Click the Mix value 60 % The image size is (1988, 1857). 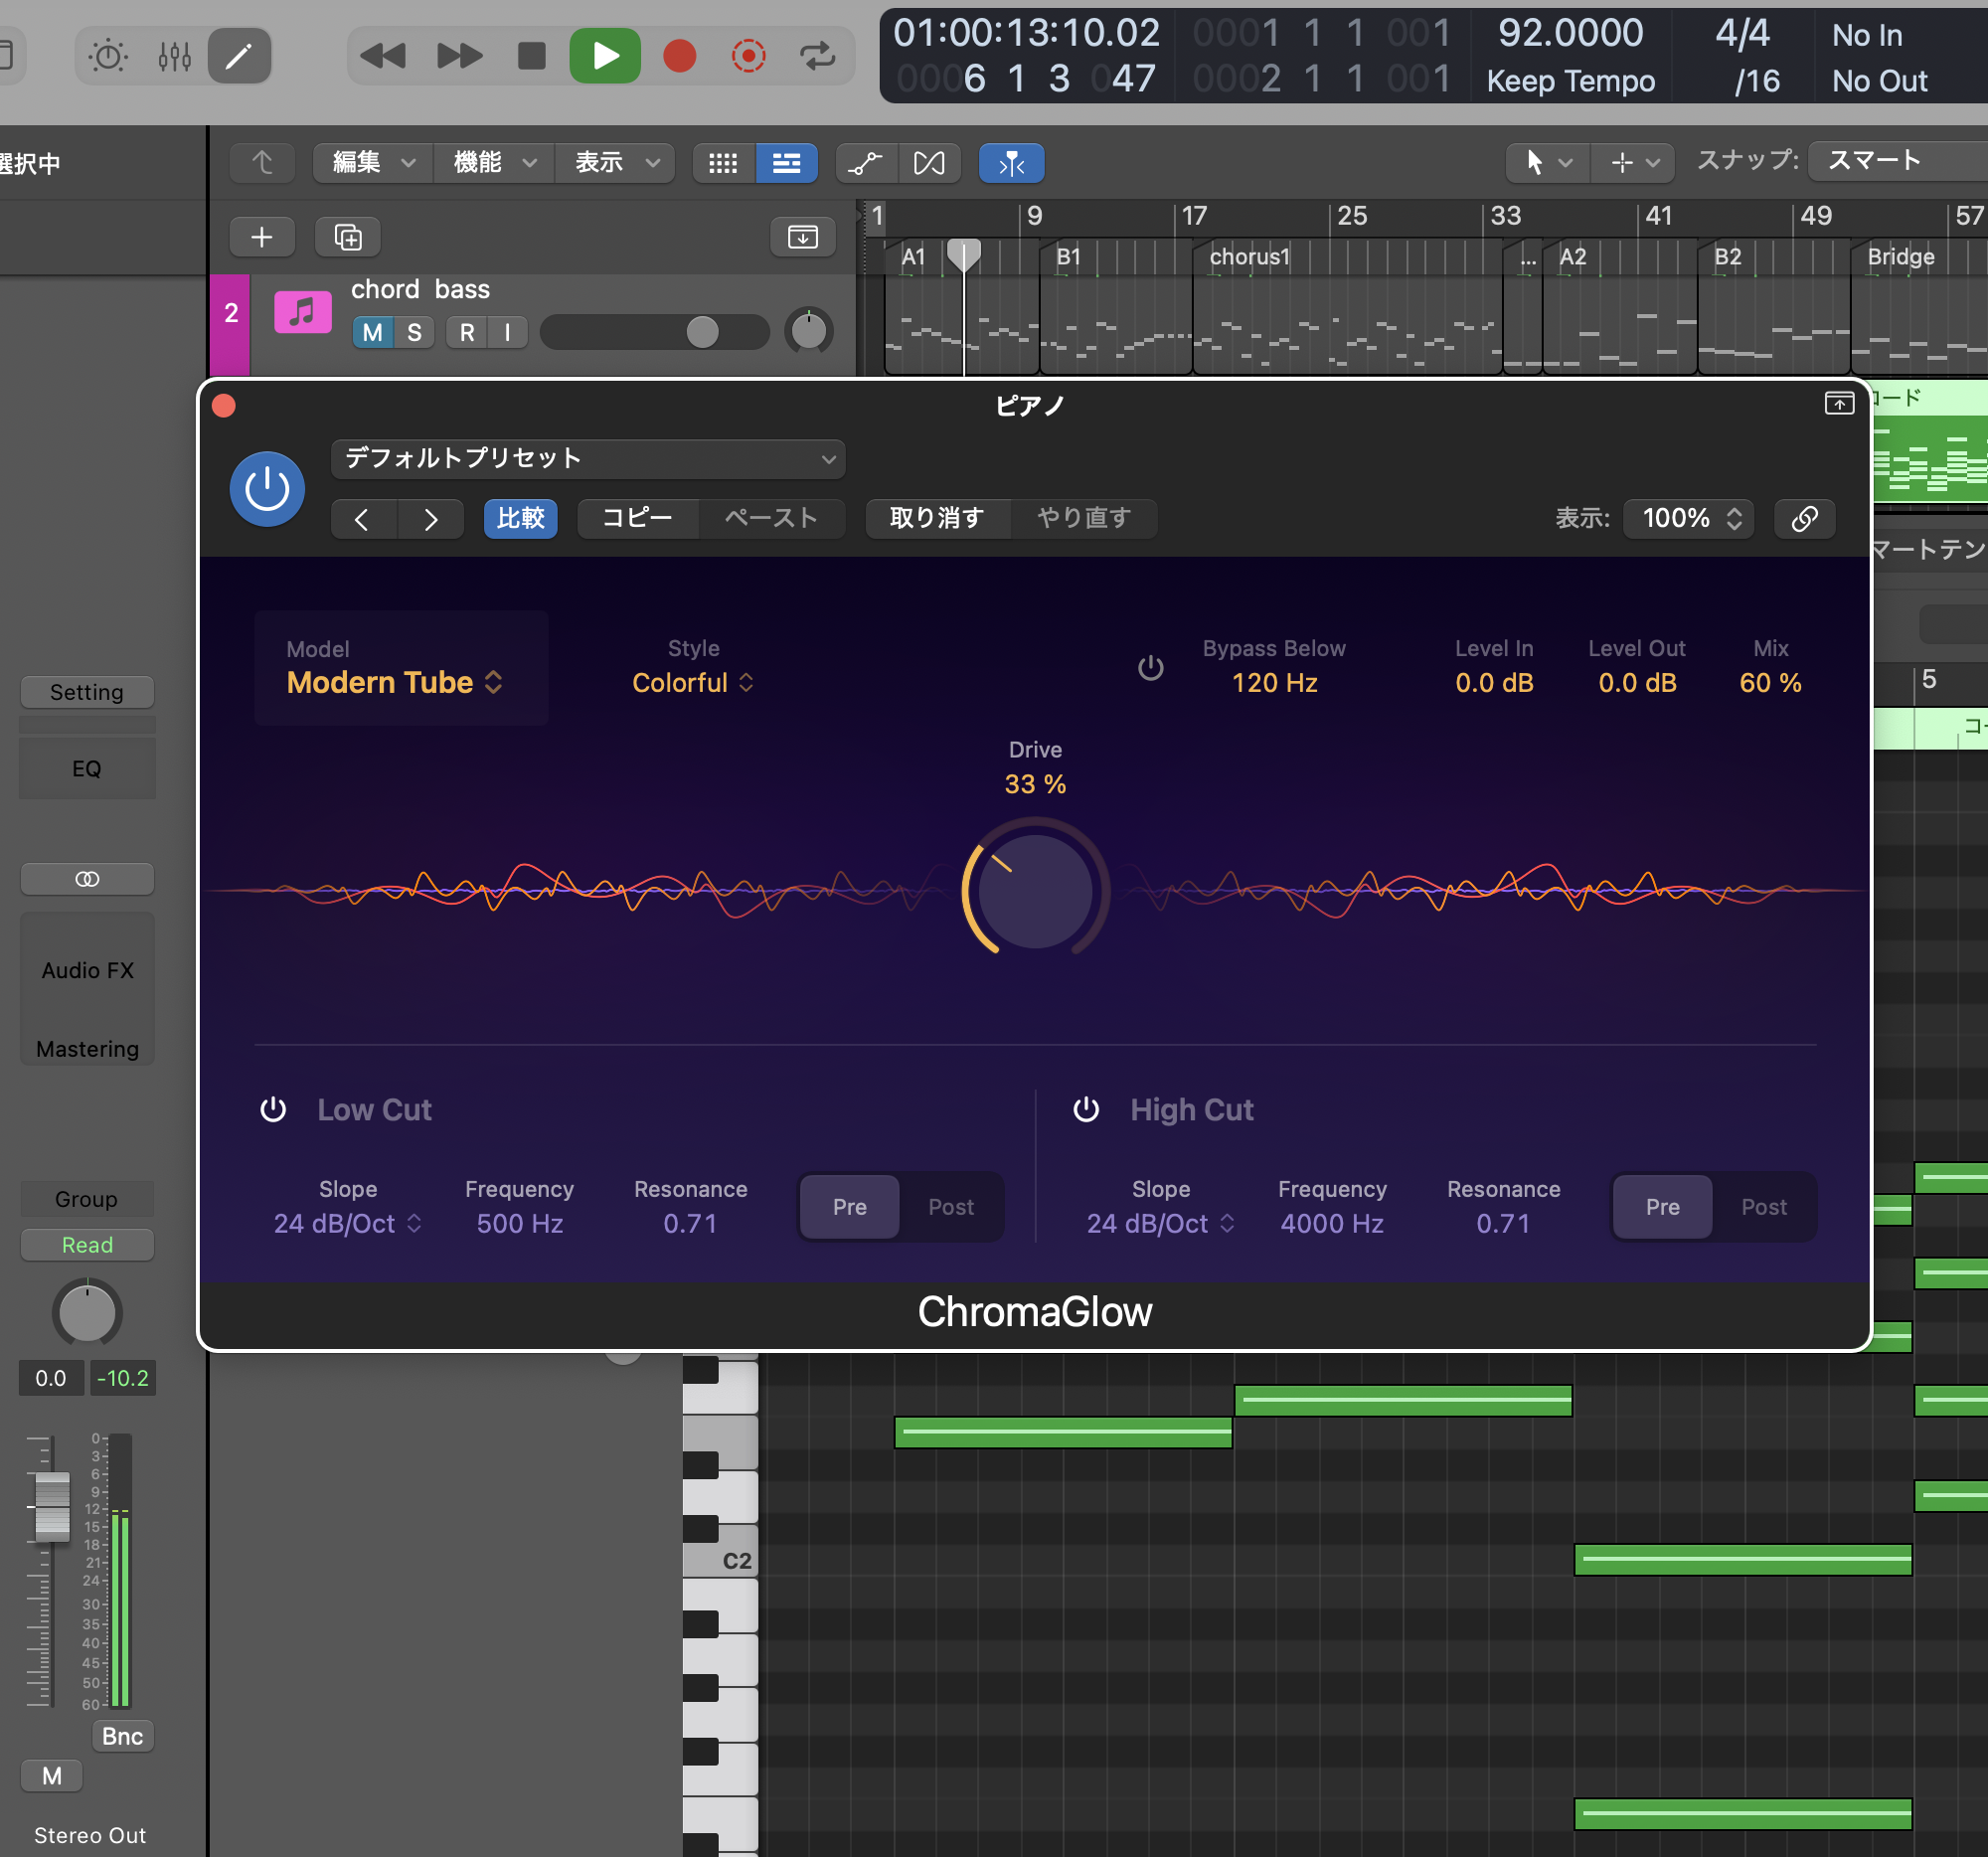(1770, 683)
